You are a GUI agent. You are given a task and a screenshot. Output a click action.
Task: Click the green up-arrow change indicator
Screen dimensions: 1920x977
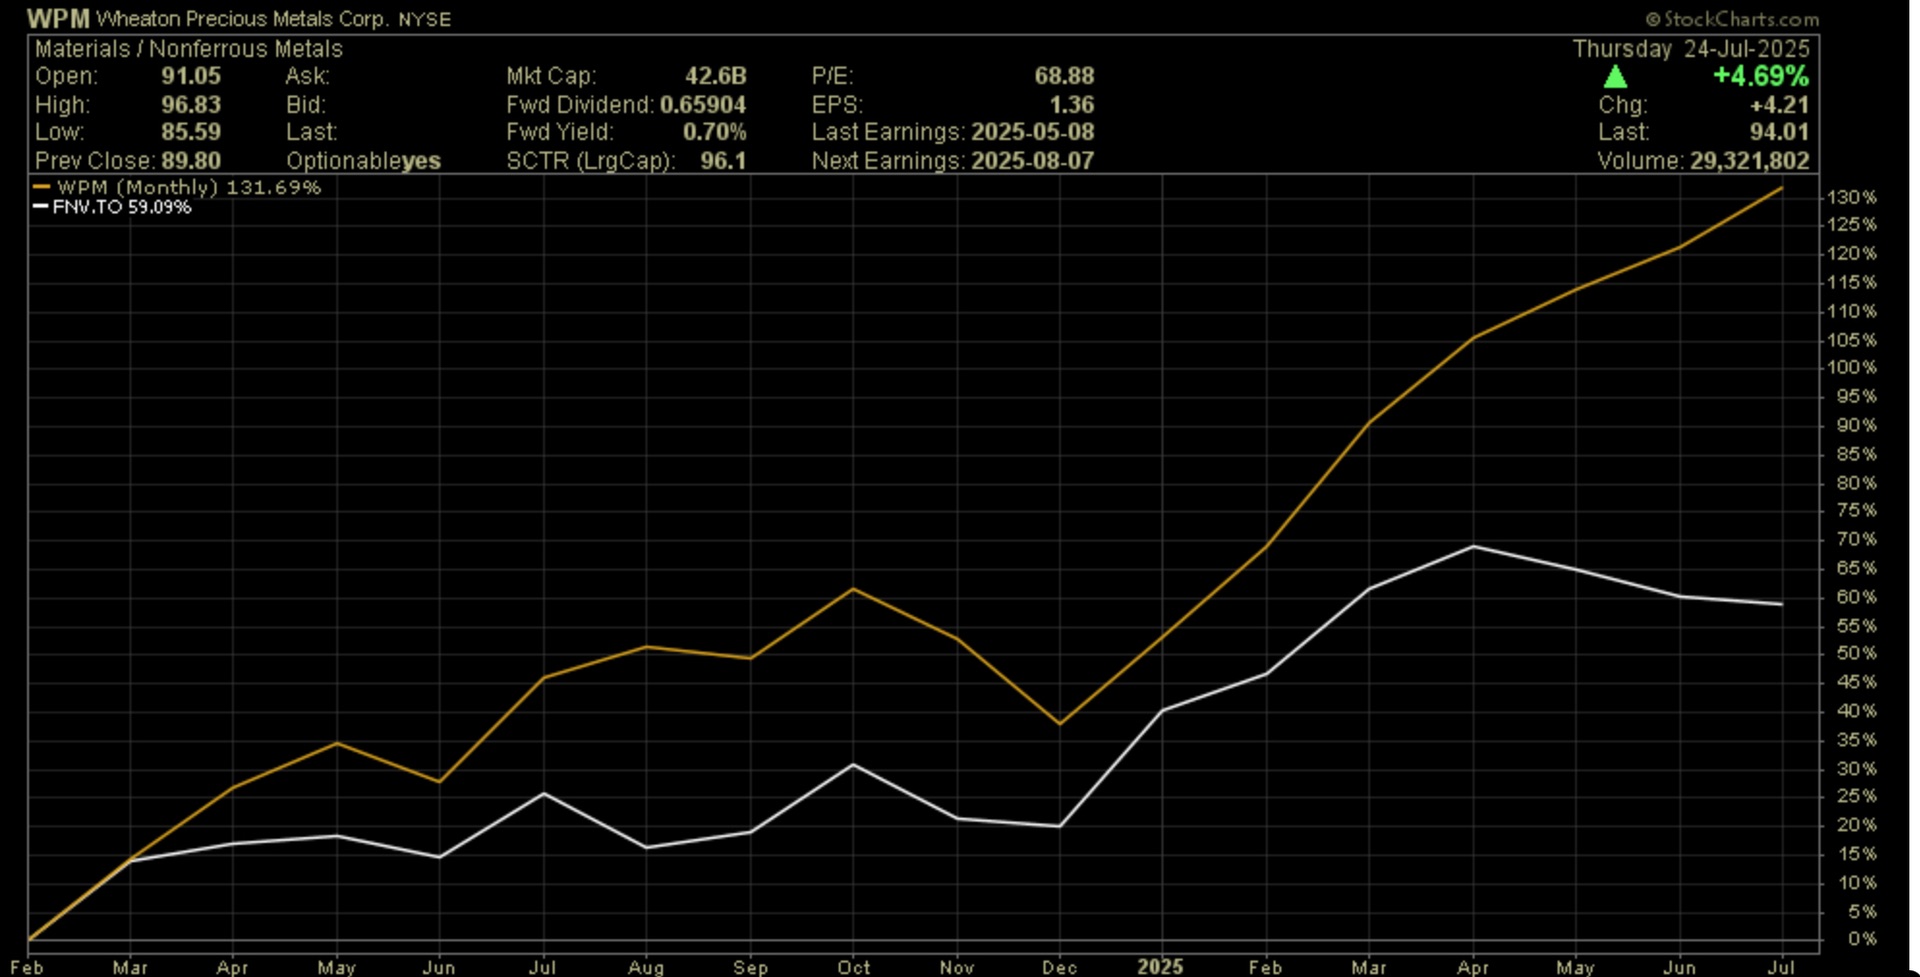click(x=1615, y=77)
